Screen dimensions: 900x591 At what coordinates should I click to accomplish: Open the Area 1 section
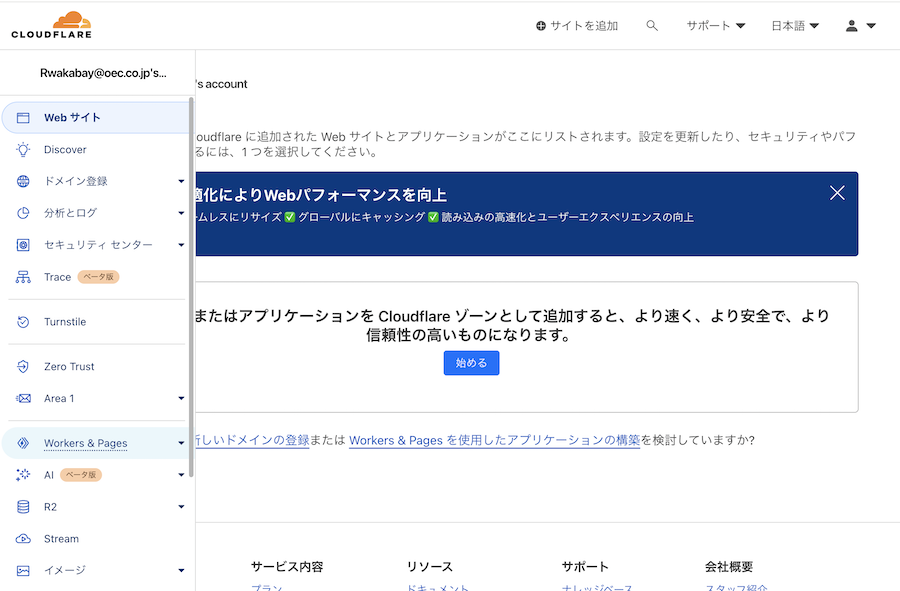58,398
